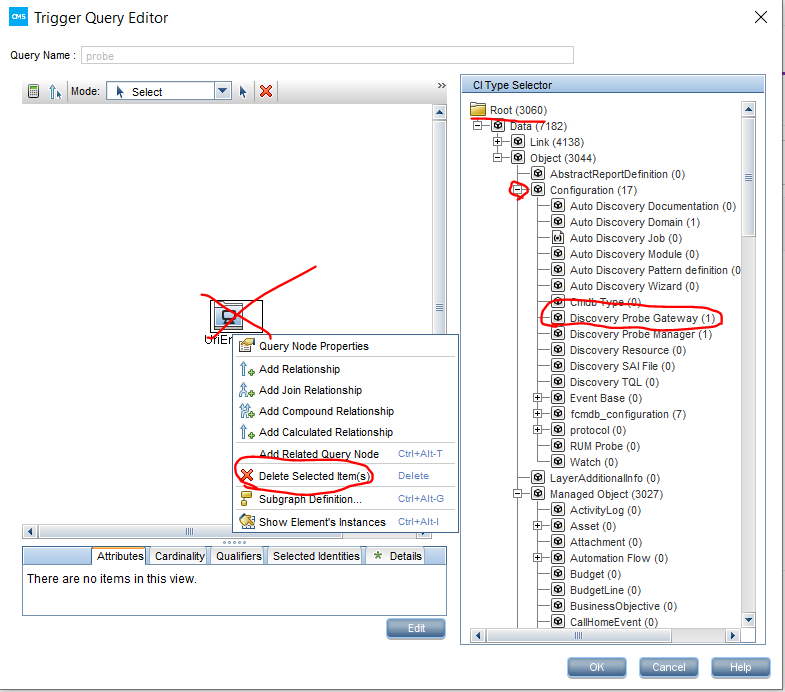The image size is (785, 692).
Task: Select the UriEndpoint query node icon
Action: 229,315
